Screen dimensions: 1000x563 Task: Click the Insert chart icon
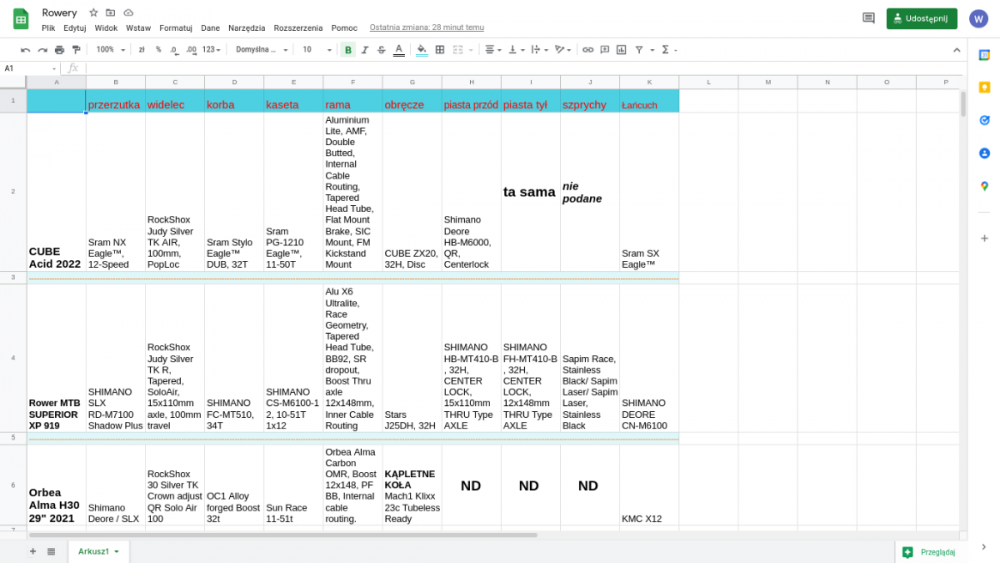(x=622, y=49)
